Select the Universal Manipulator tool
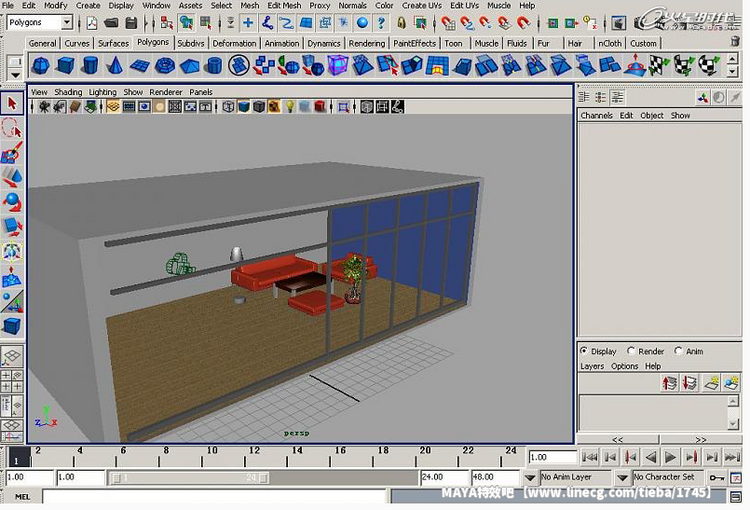This screenshot has height=510, width=750. tap(12, 252)
